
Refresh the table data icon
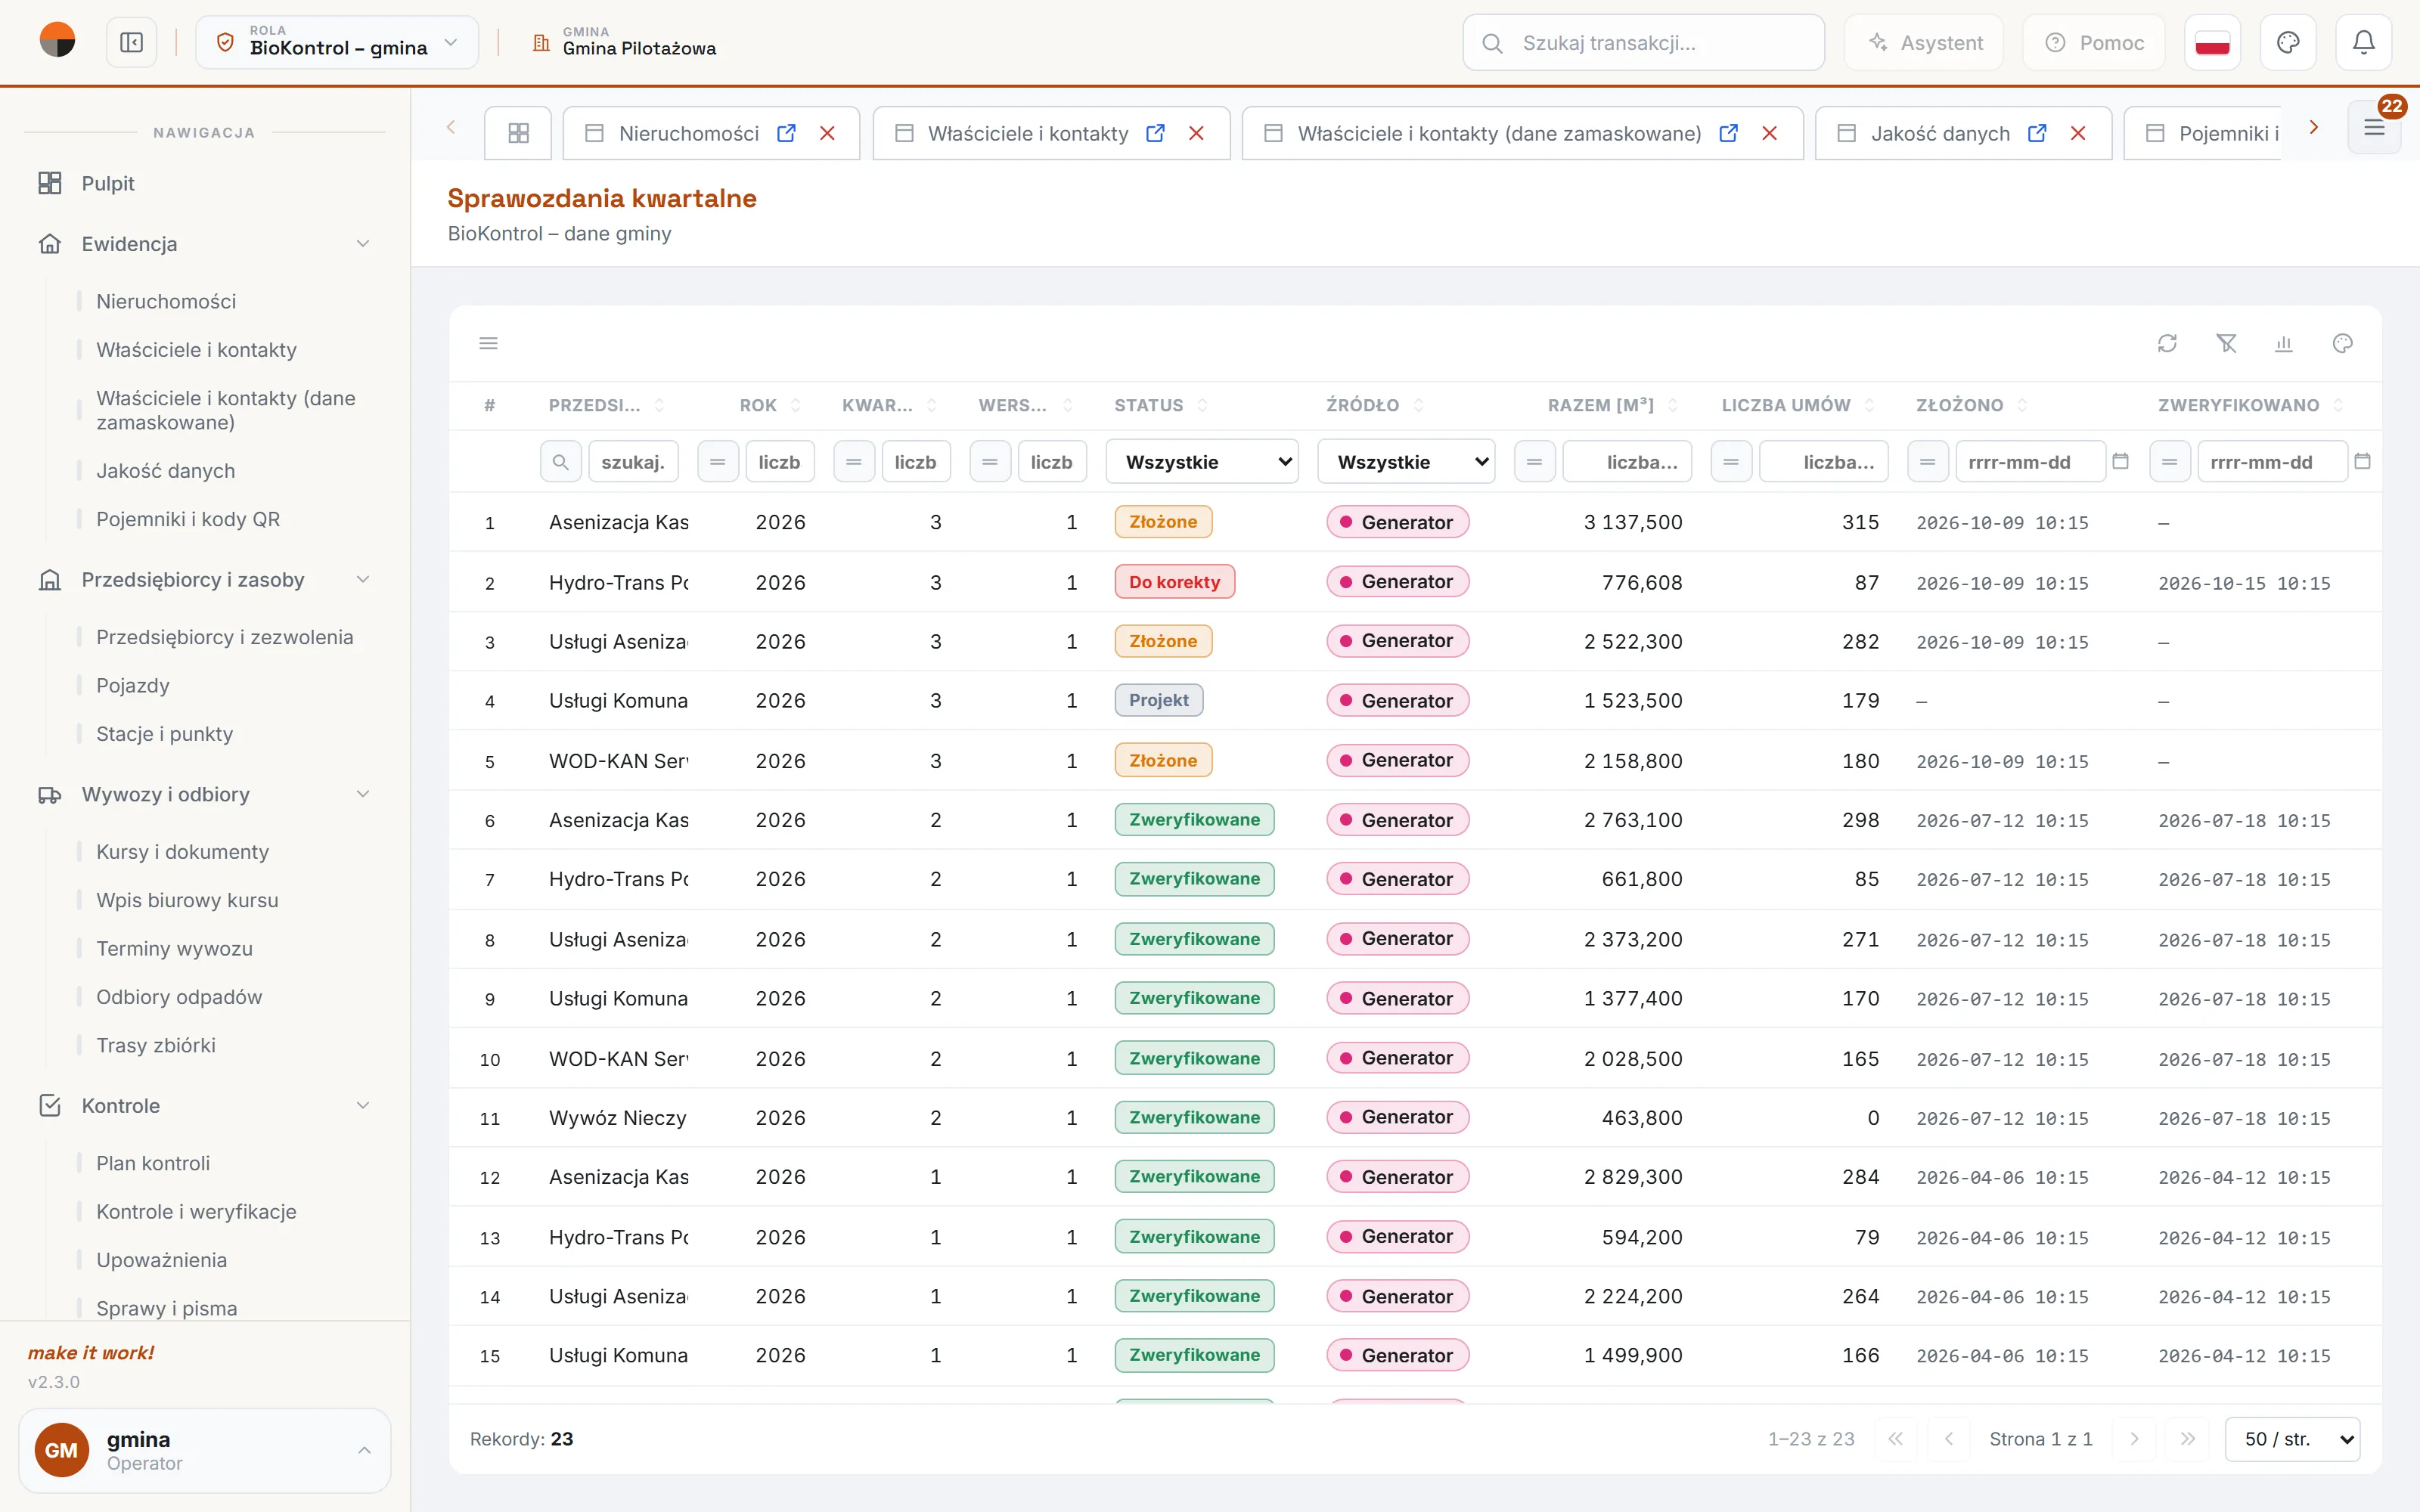2167,344
